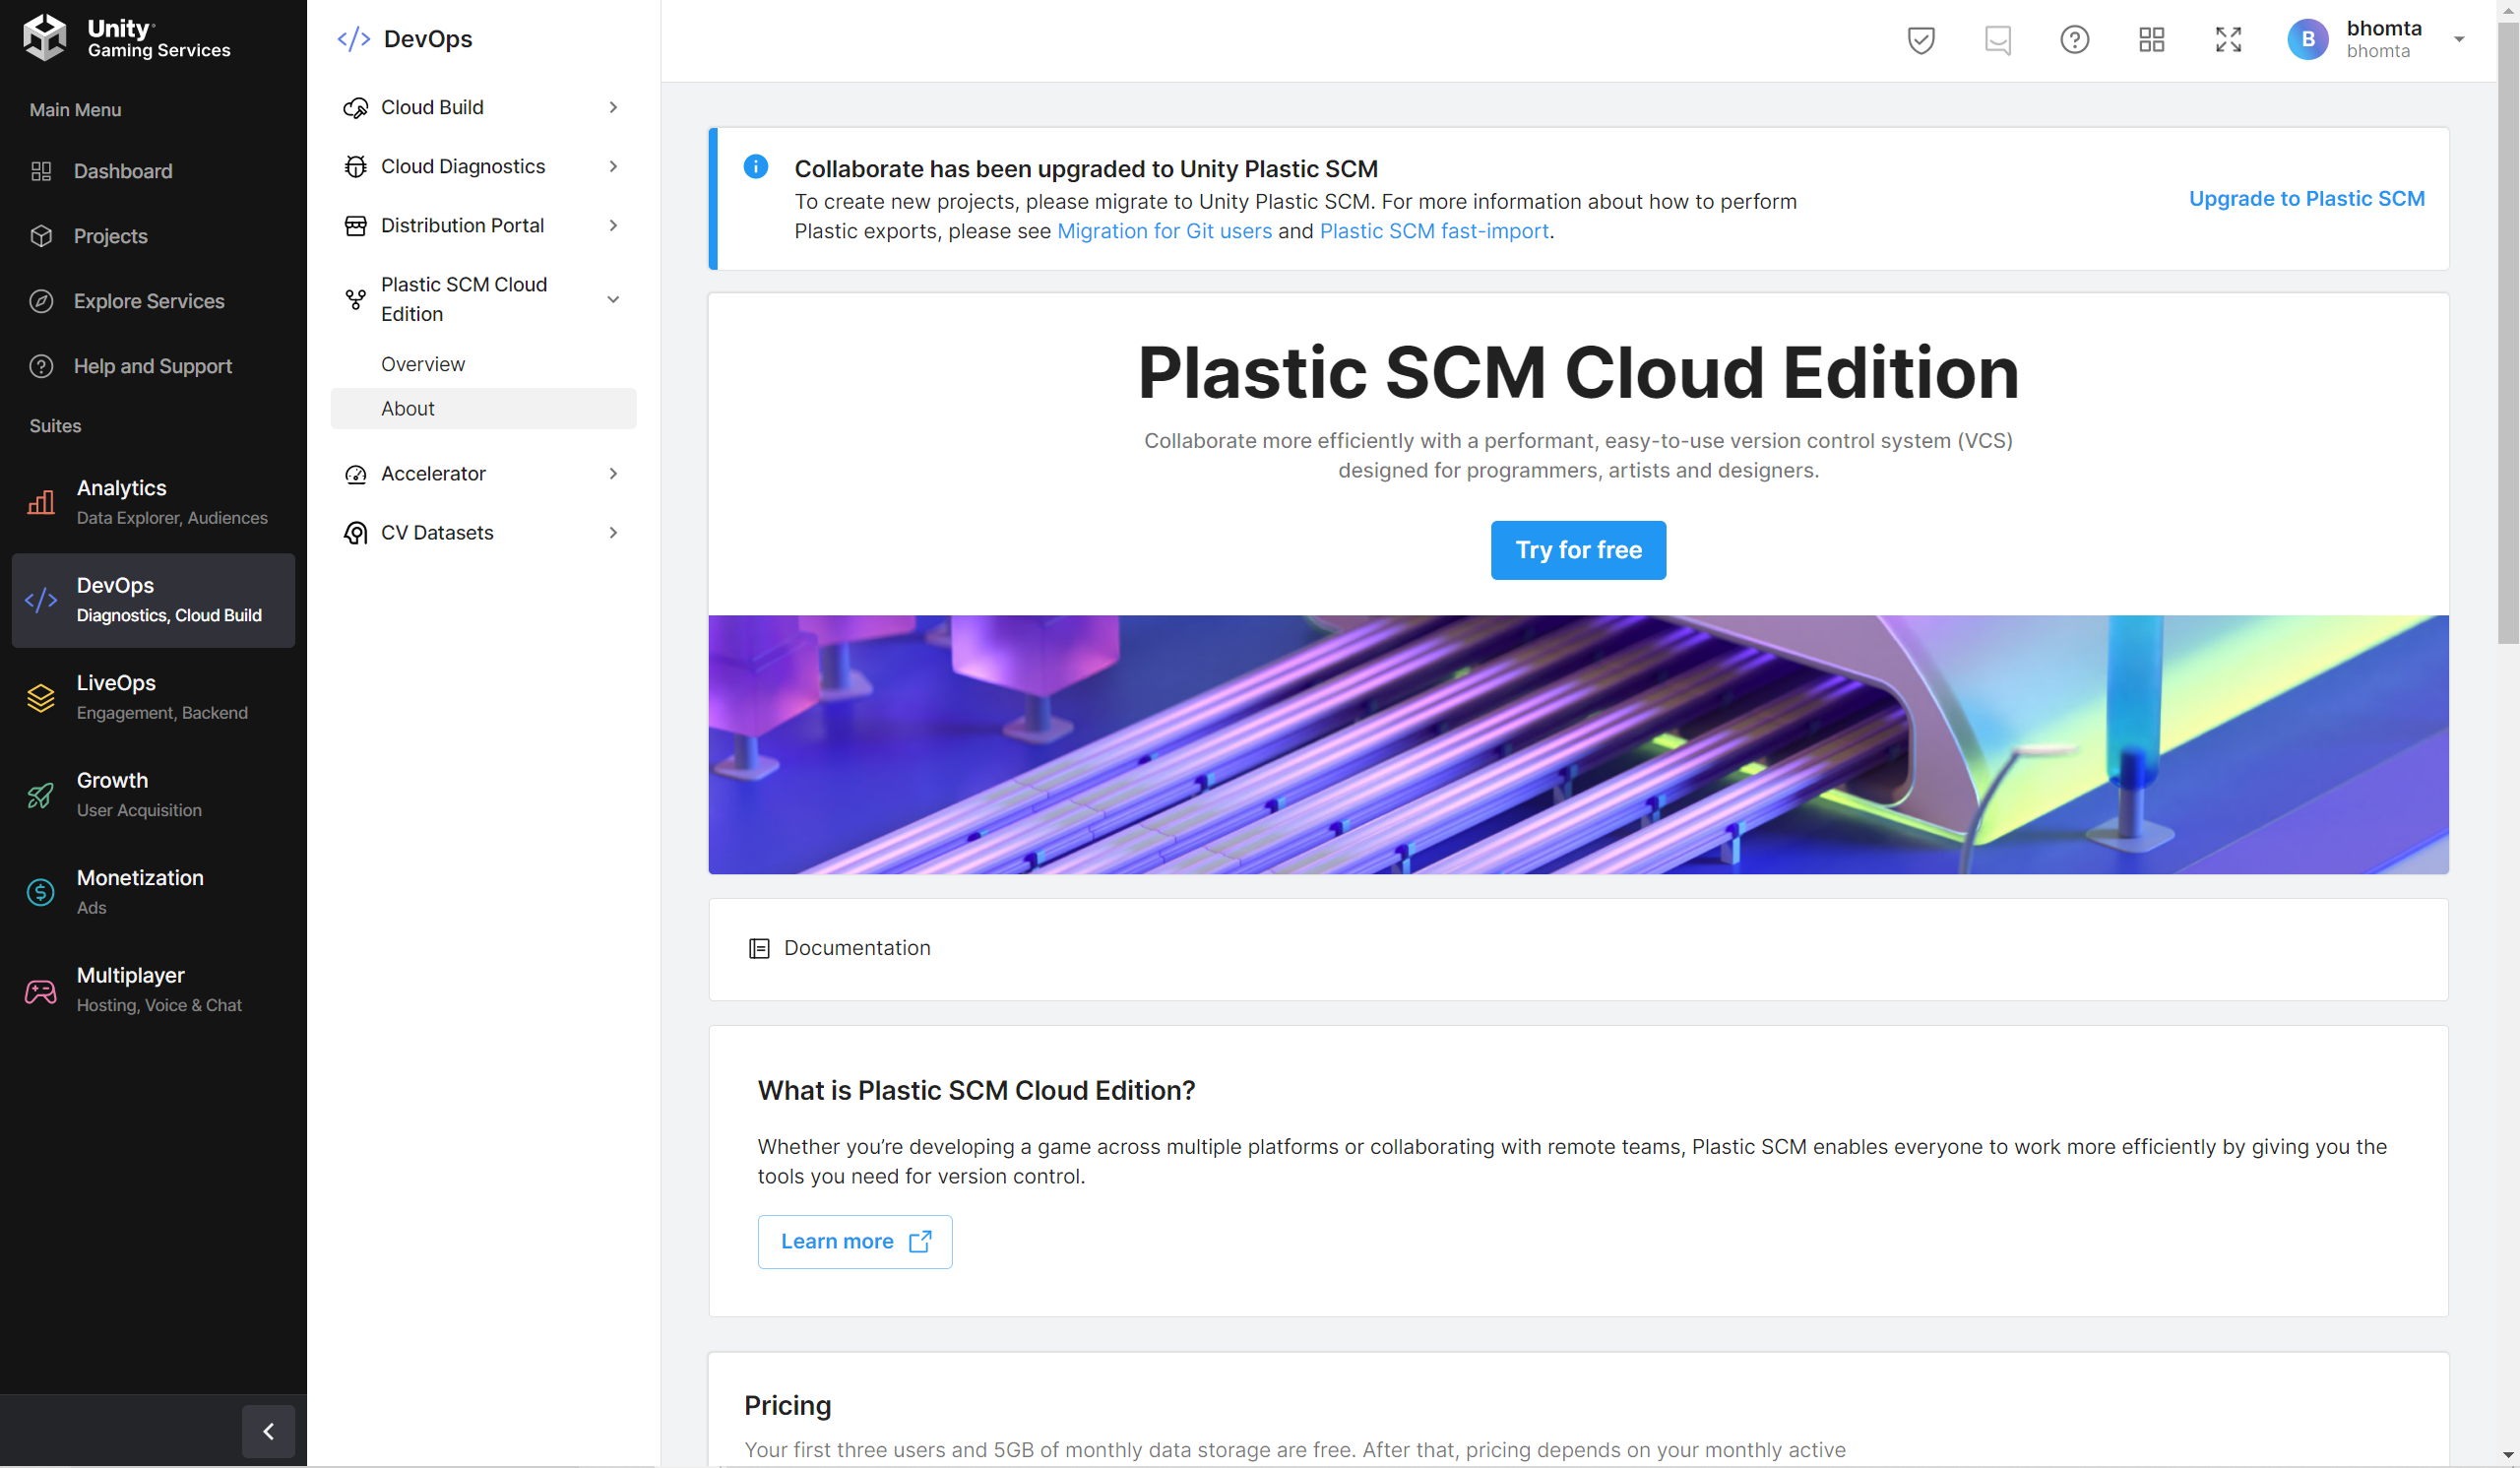
Task: Expand the CV Datasets submenu
Action: click(x=613, y=533)
